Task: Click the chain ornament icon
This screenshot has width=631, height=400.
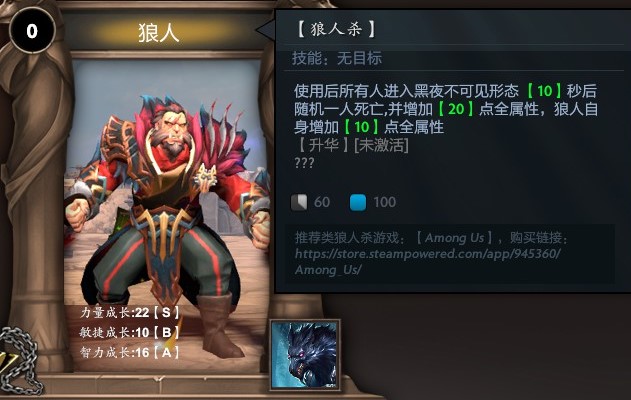Action: tap(18, 361)
